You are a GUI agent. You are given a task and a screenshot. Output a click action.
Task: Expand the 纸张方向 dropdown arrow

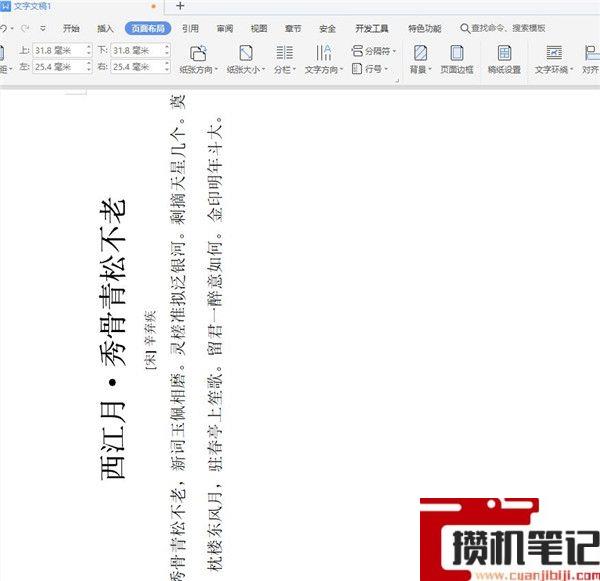tap(216, 70)
